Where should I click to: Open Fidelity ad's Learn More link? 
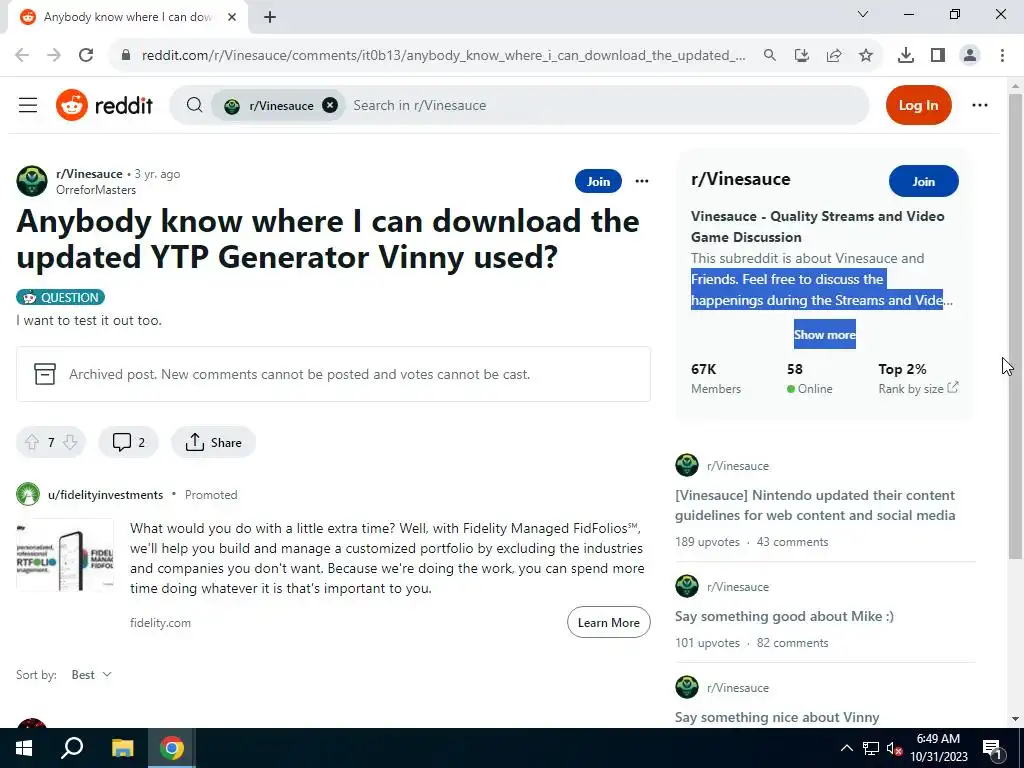(x=609, y=622)
